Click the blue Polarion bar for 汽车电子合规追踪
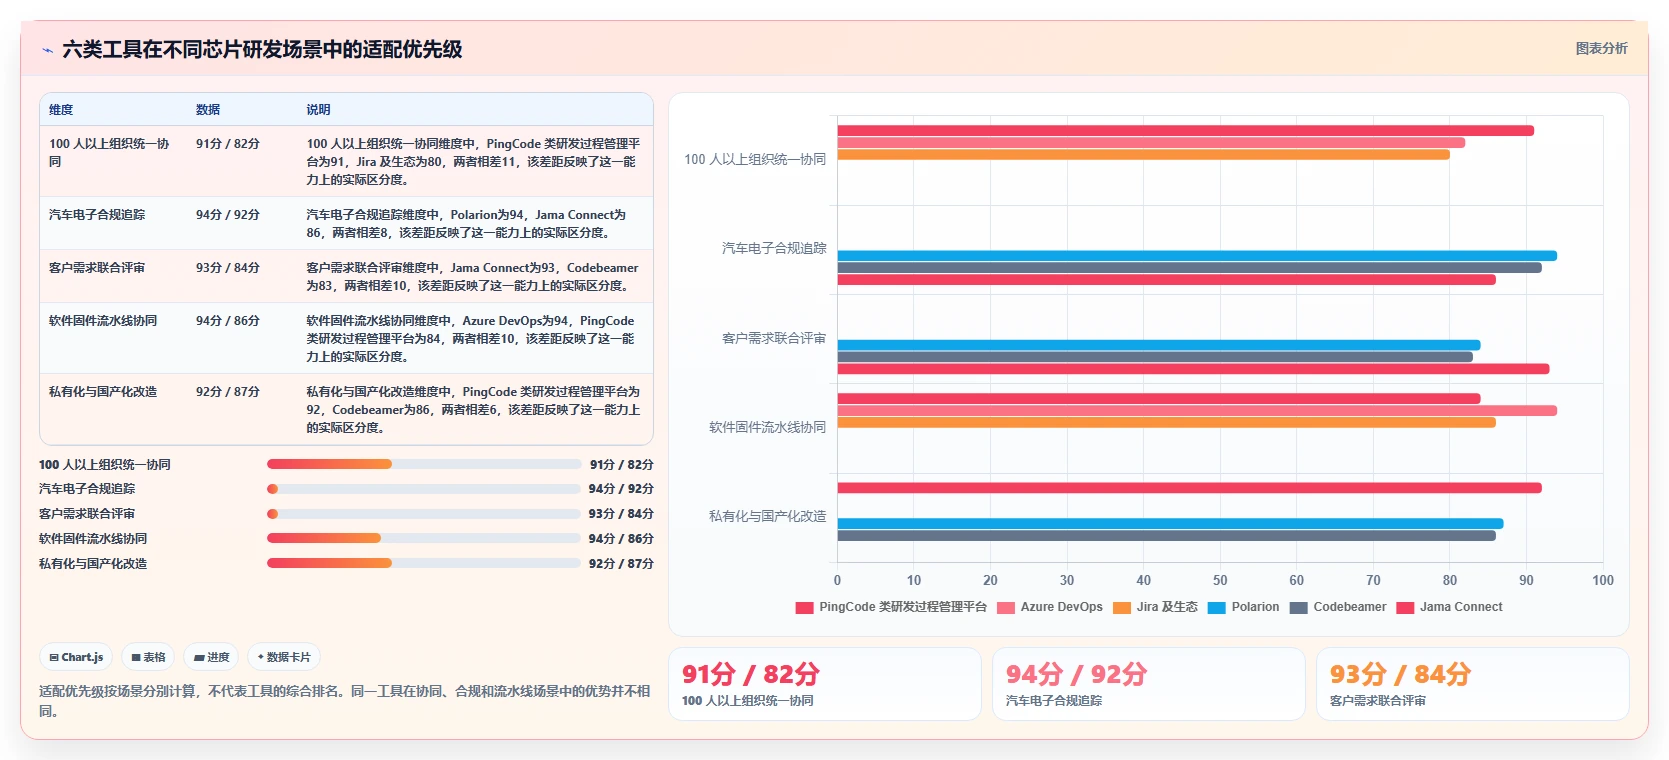1669x760 pixels. pyautogui.click(x=1197, y=256)
